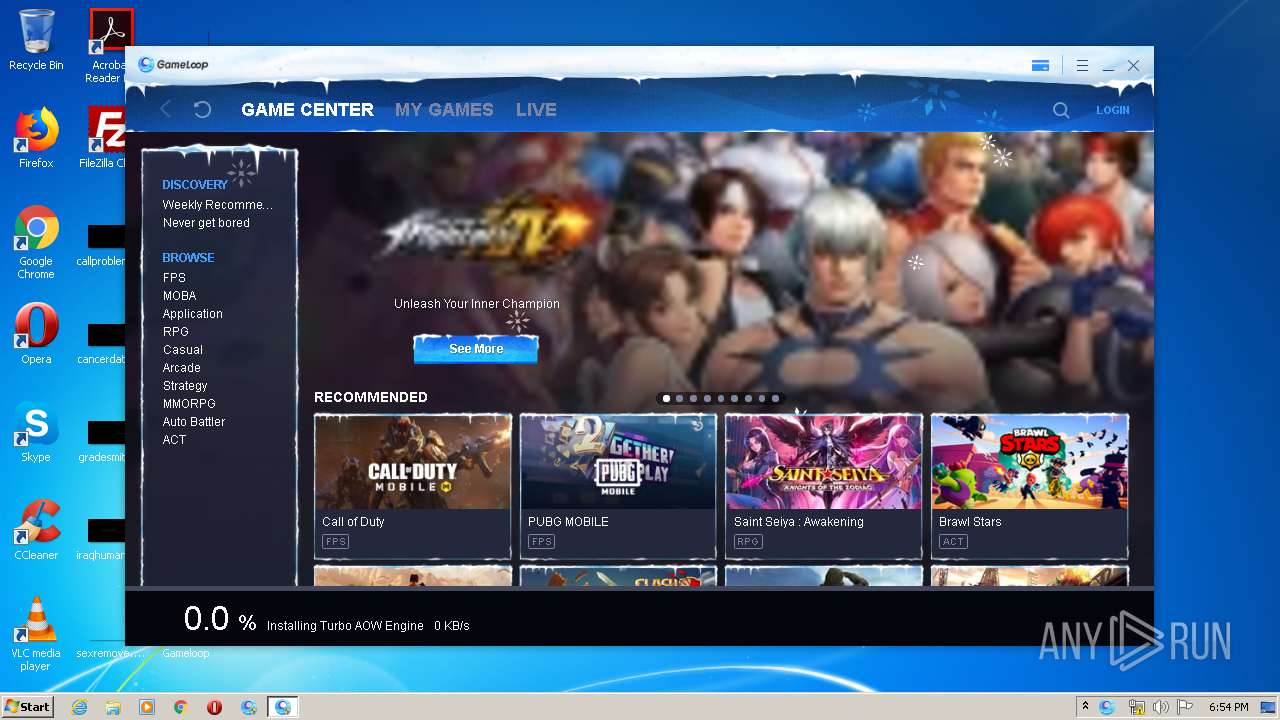Image resolution: width=1280 pixels, height=720 pixels.
Task: Open the file explorer taskbar icon
Action: click(113, 707)
